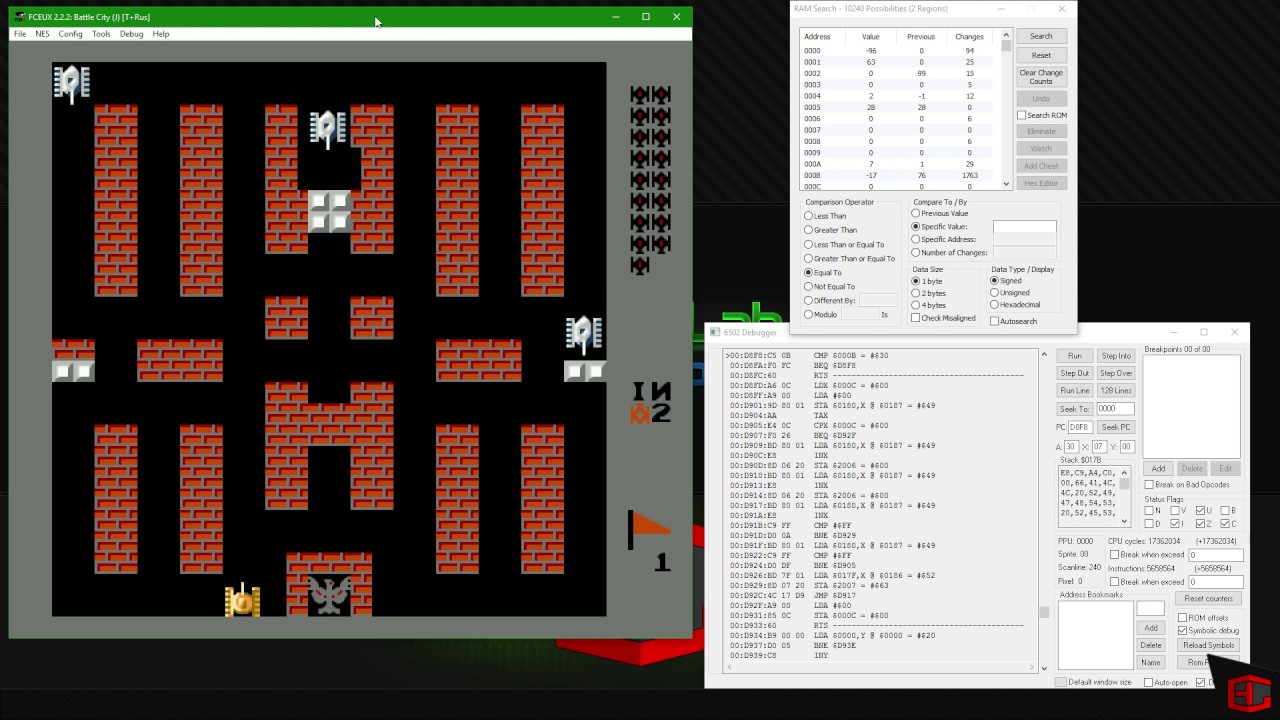The image size is (1280, 720).
Task: Open the Help menu
Action: click(x=161, y=34)
